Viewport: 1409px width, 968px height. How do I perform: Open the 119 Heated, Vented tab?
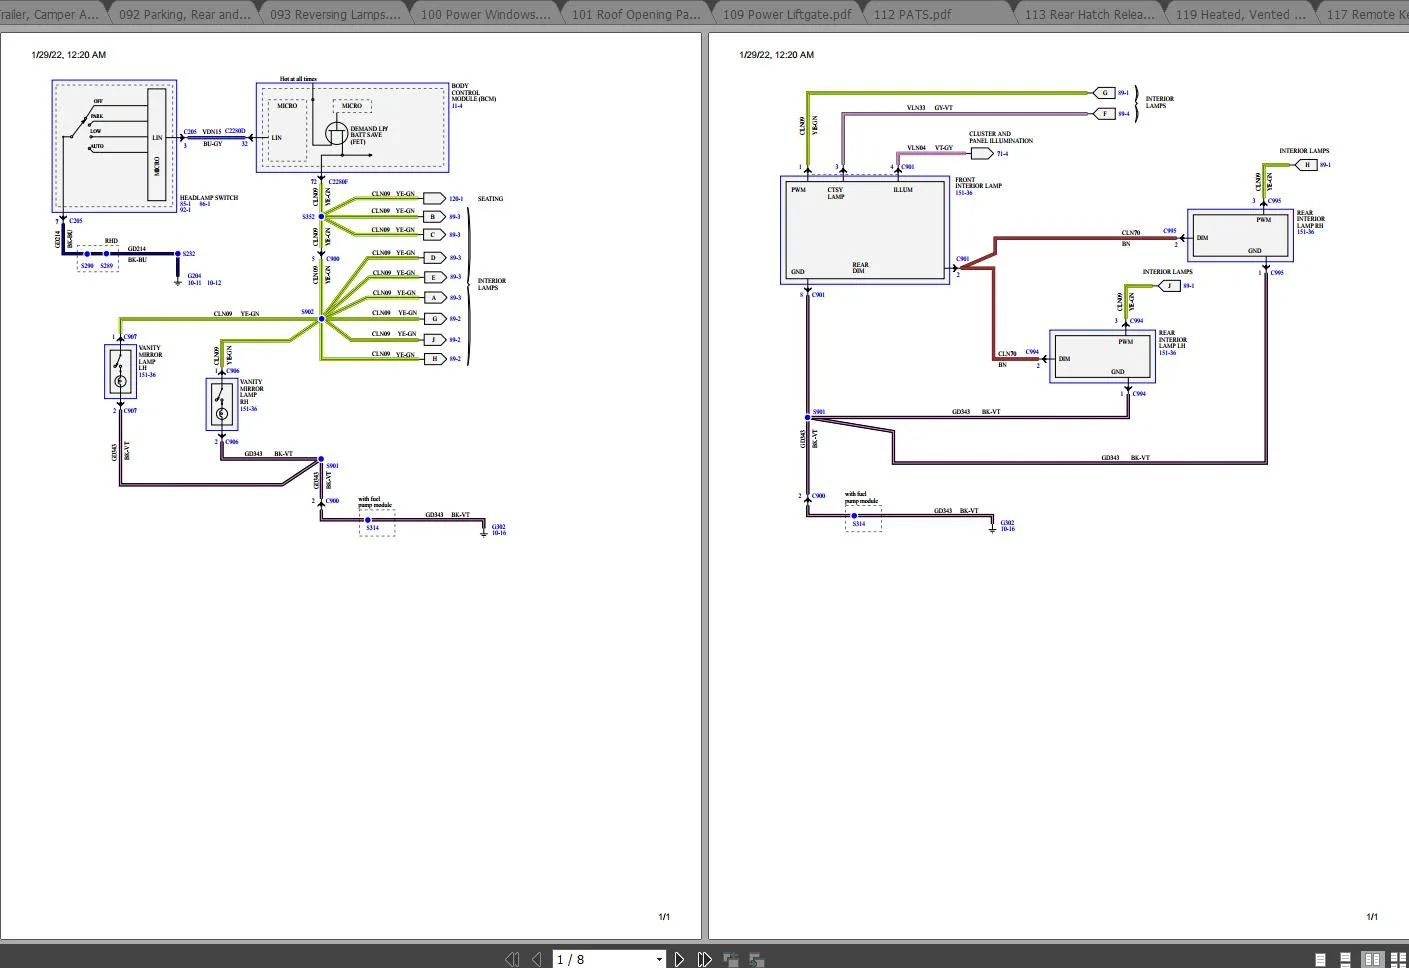[x=1240, y=14]
